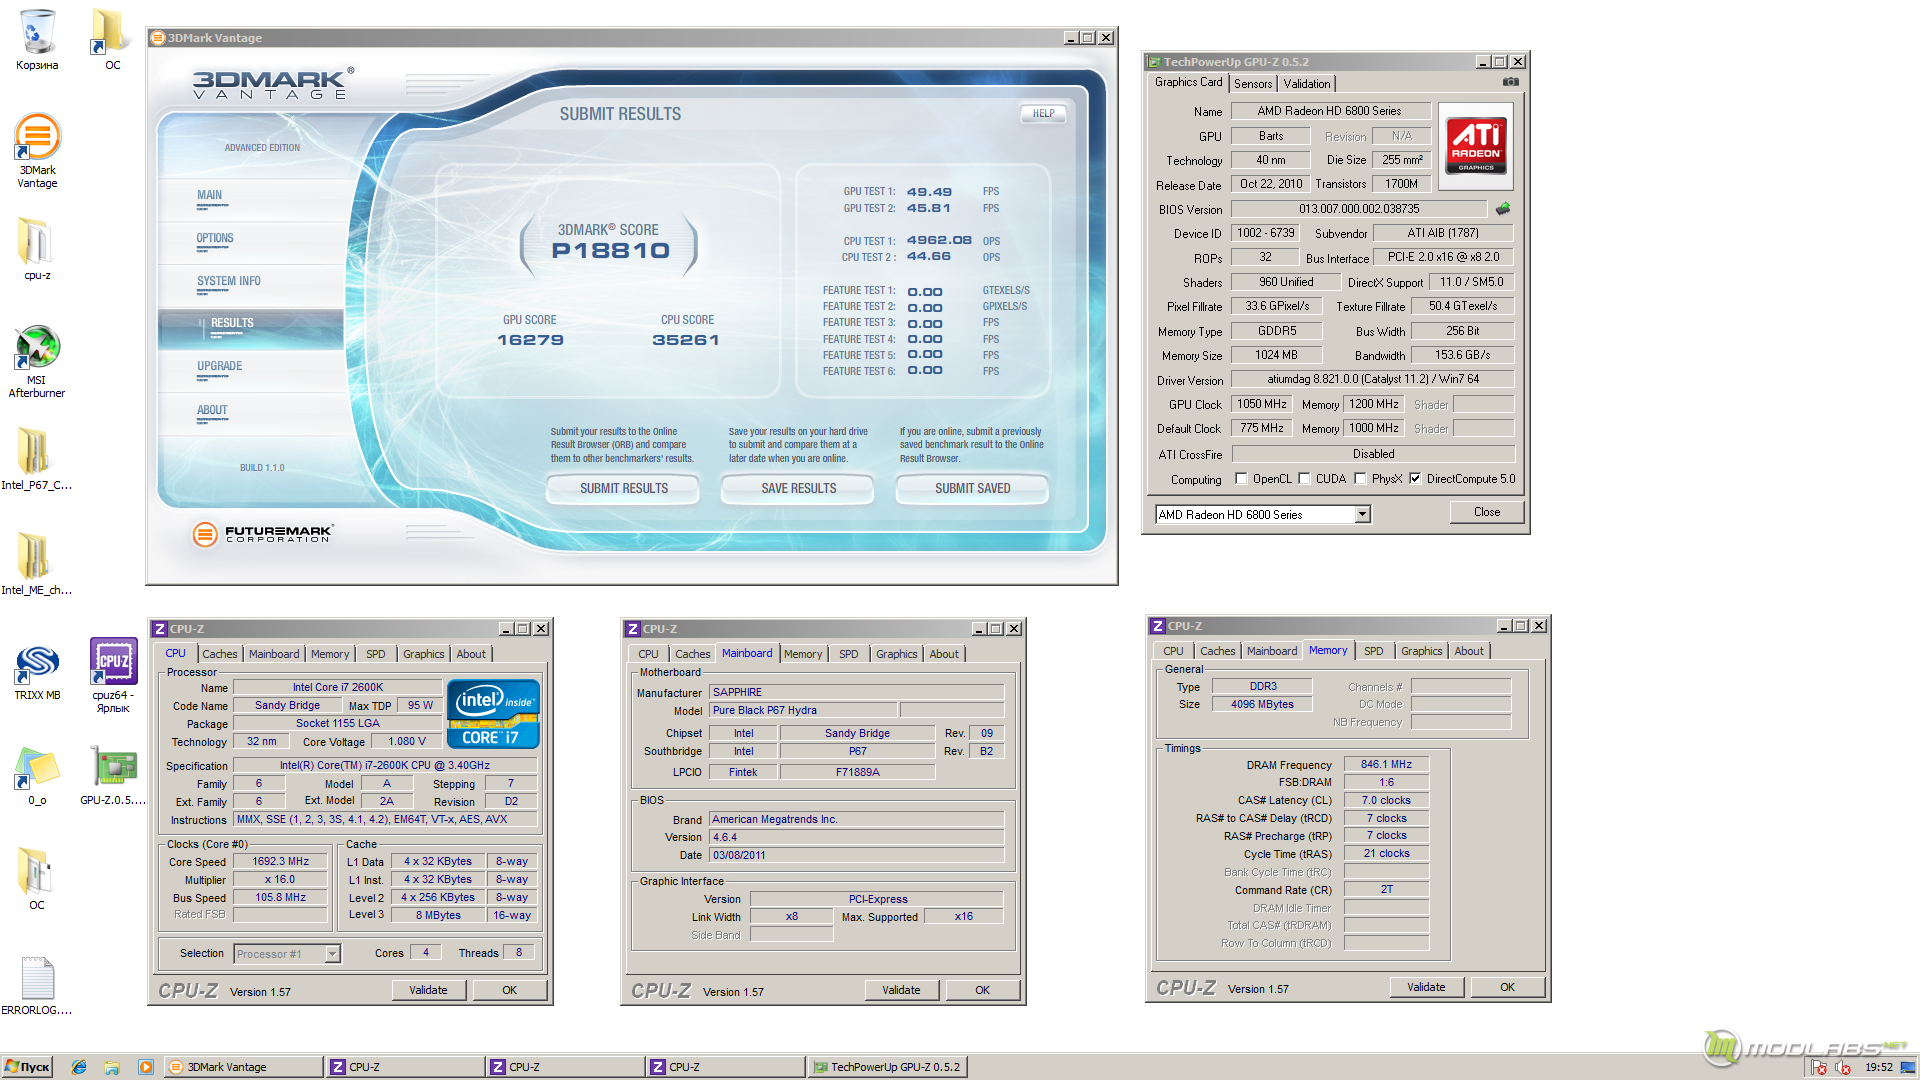1920x1080 pixels.
Task: Toggle the OpenCL checkbox in GPU-Z
Action: [x=1241, y=479]
